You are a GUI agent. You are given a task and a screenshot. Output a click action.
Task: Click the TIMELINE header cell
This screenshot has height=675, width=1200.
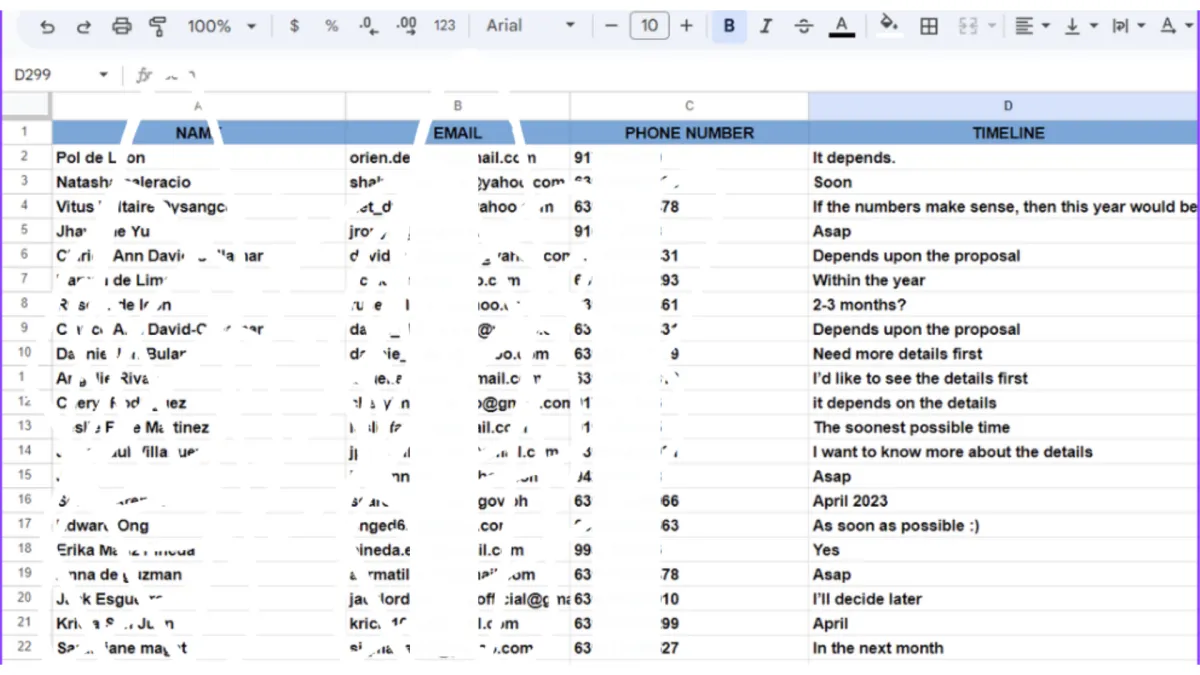point(1004,132)
